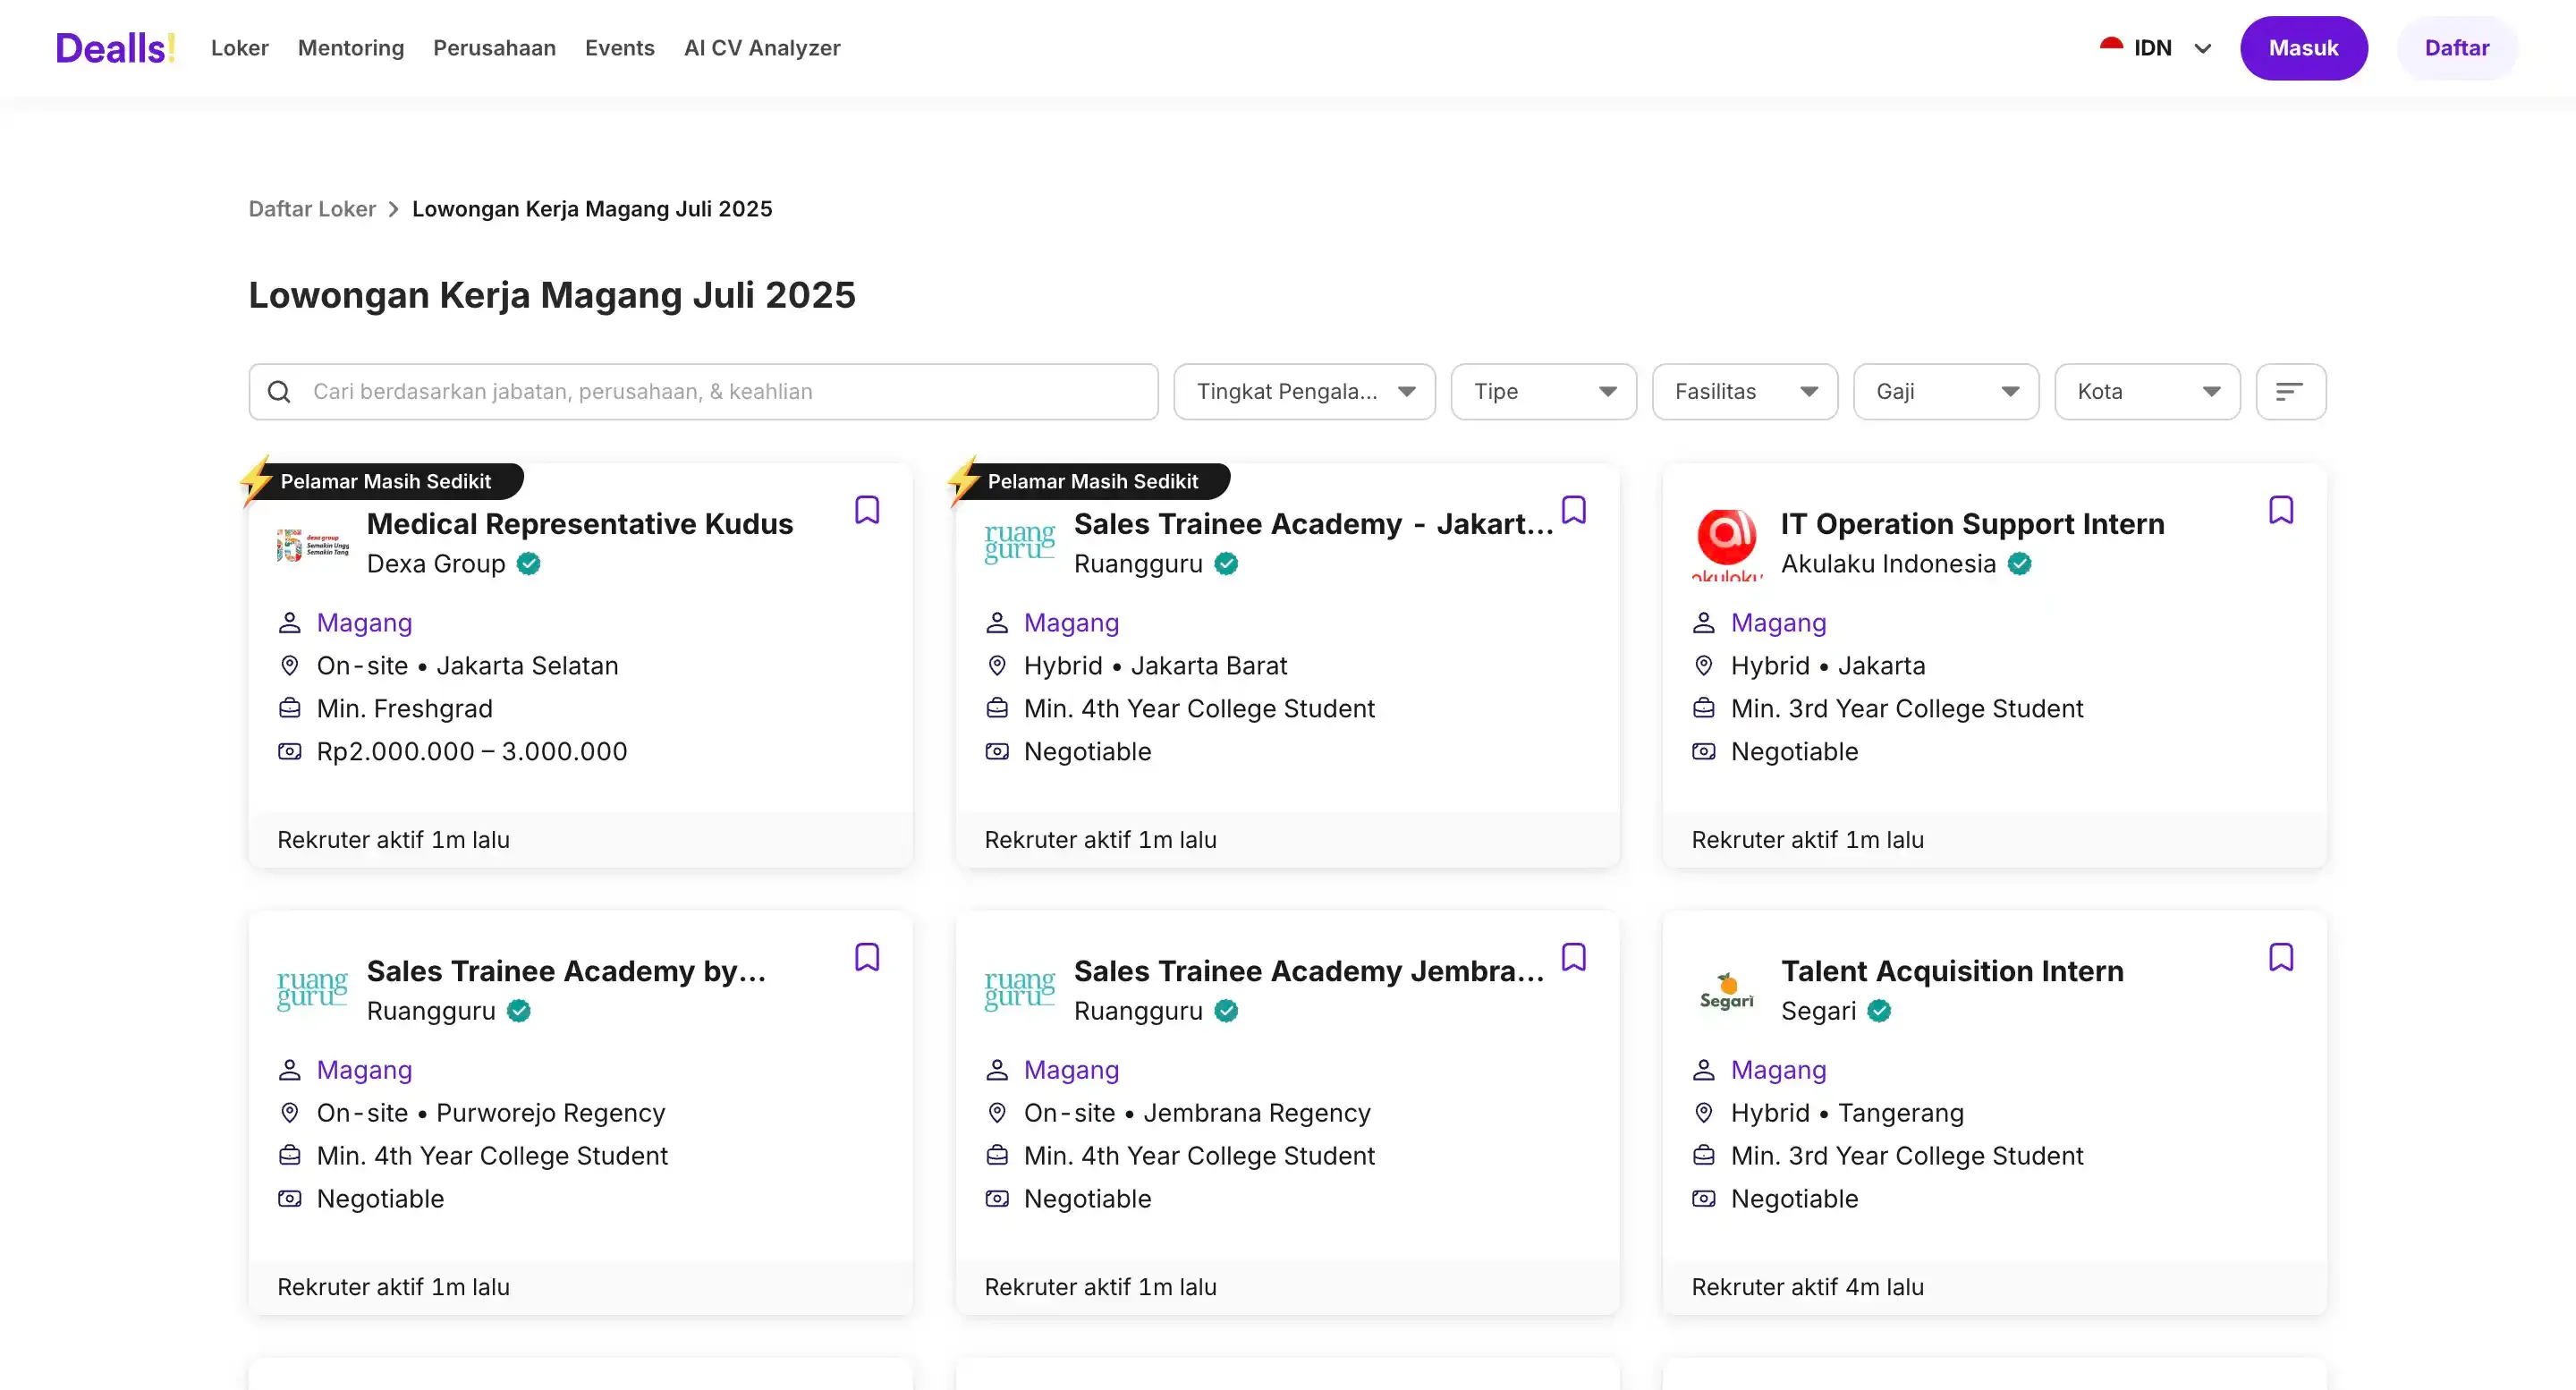Click person icon on IT Operation Support card

1704,622
